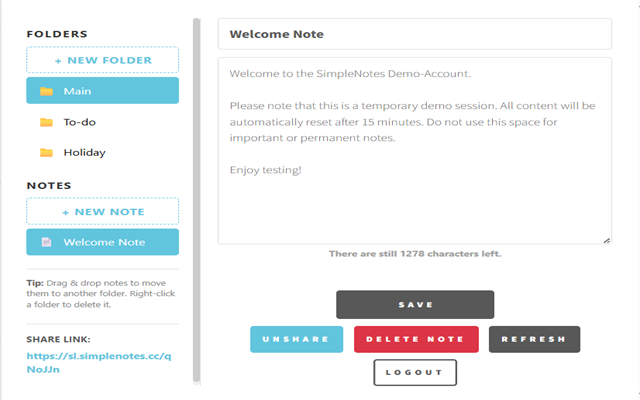
Task: Click the Holiday folder icon
Action: coord(46,153)
